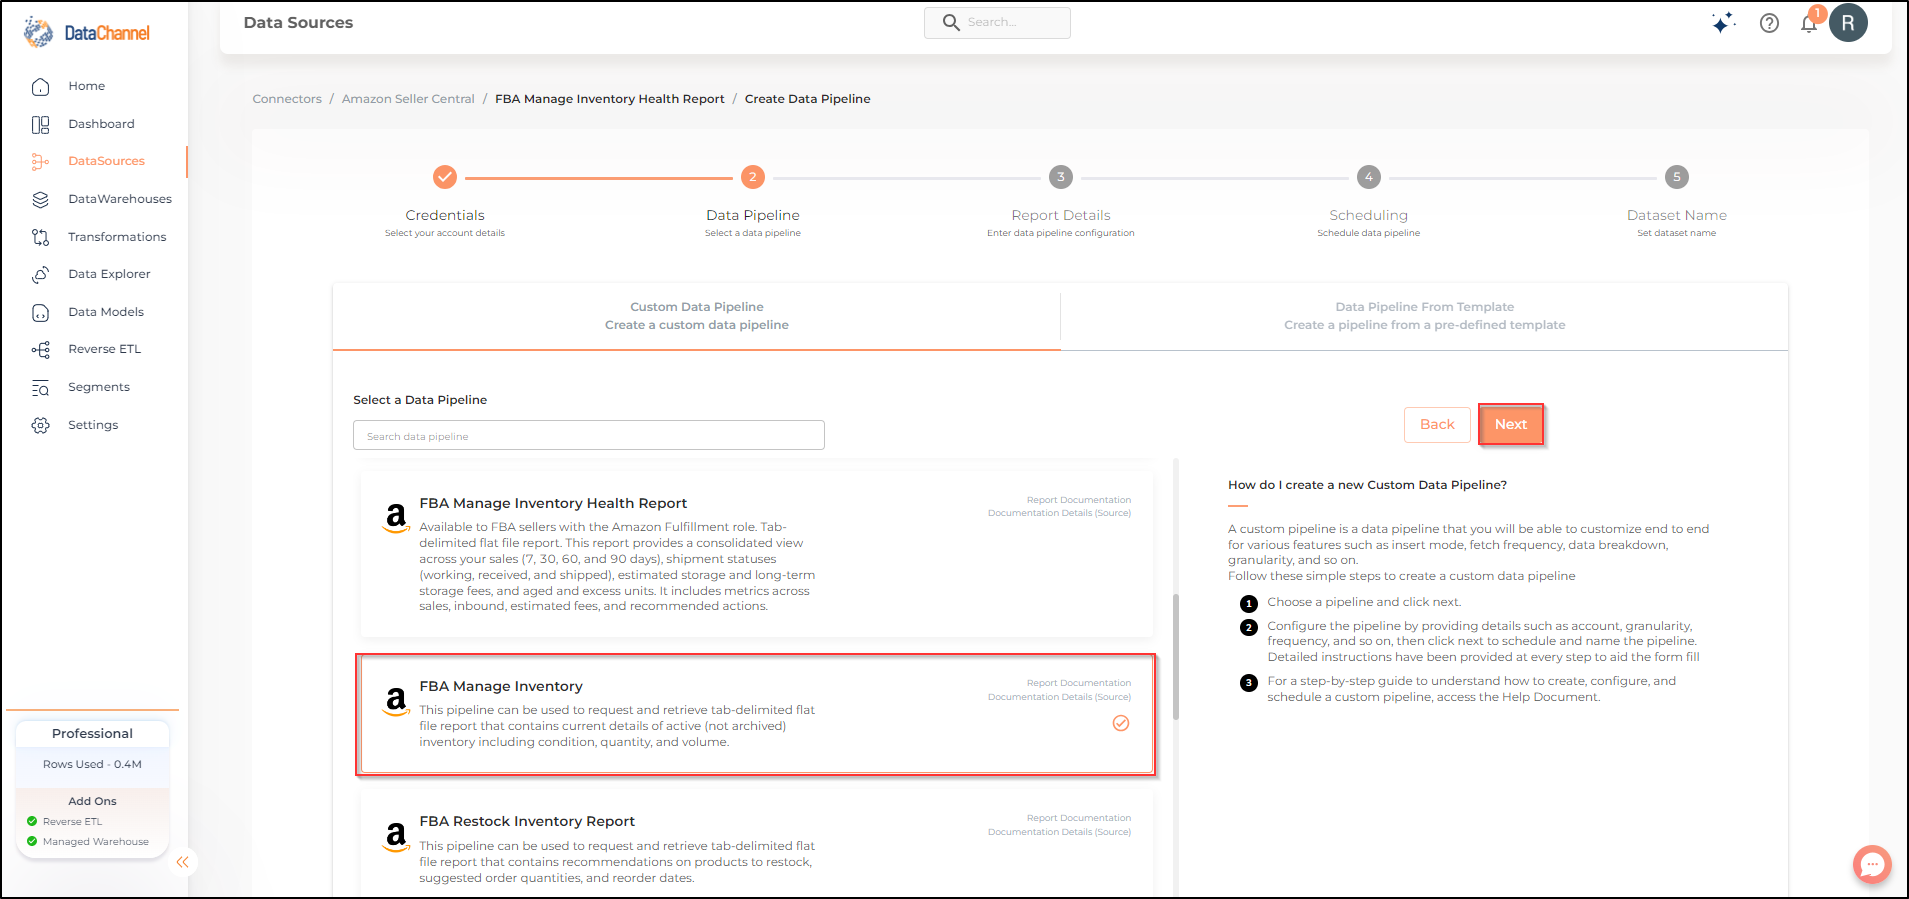Open Data Models in the sidebar

point(106,312)
